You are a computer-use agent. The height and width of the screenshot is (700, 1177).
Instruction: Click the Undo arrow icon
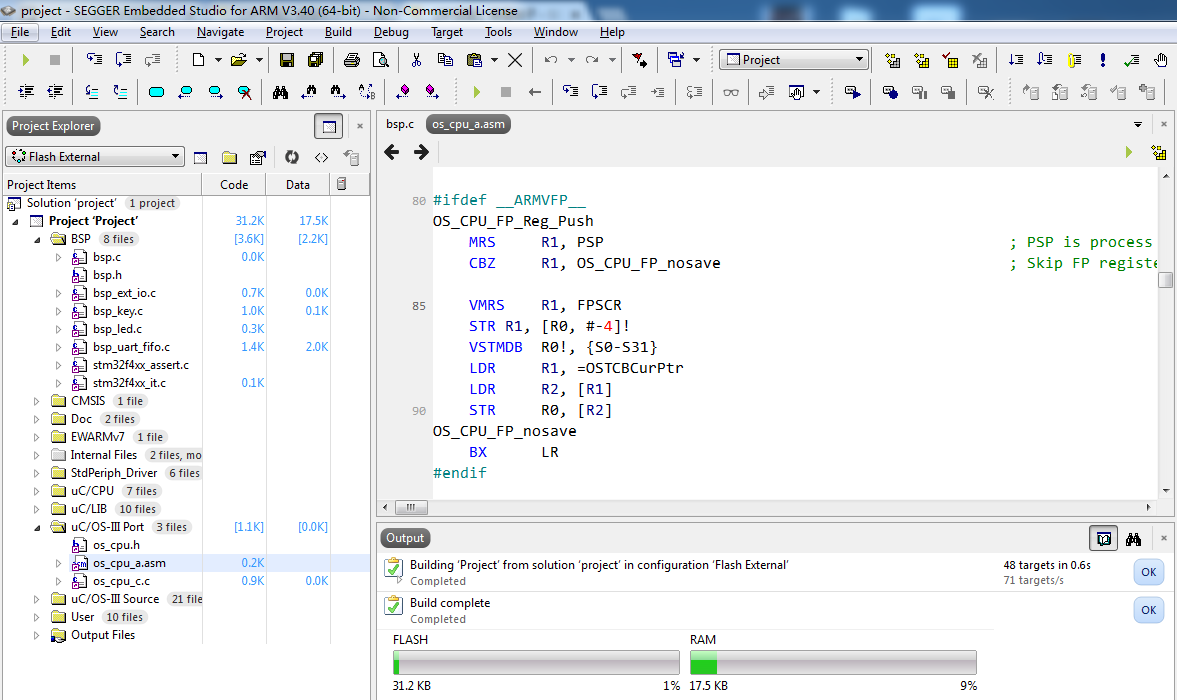(x=551, y=60)
